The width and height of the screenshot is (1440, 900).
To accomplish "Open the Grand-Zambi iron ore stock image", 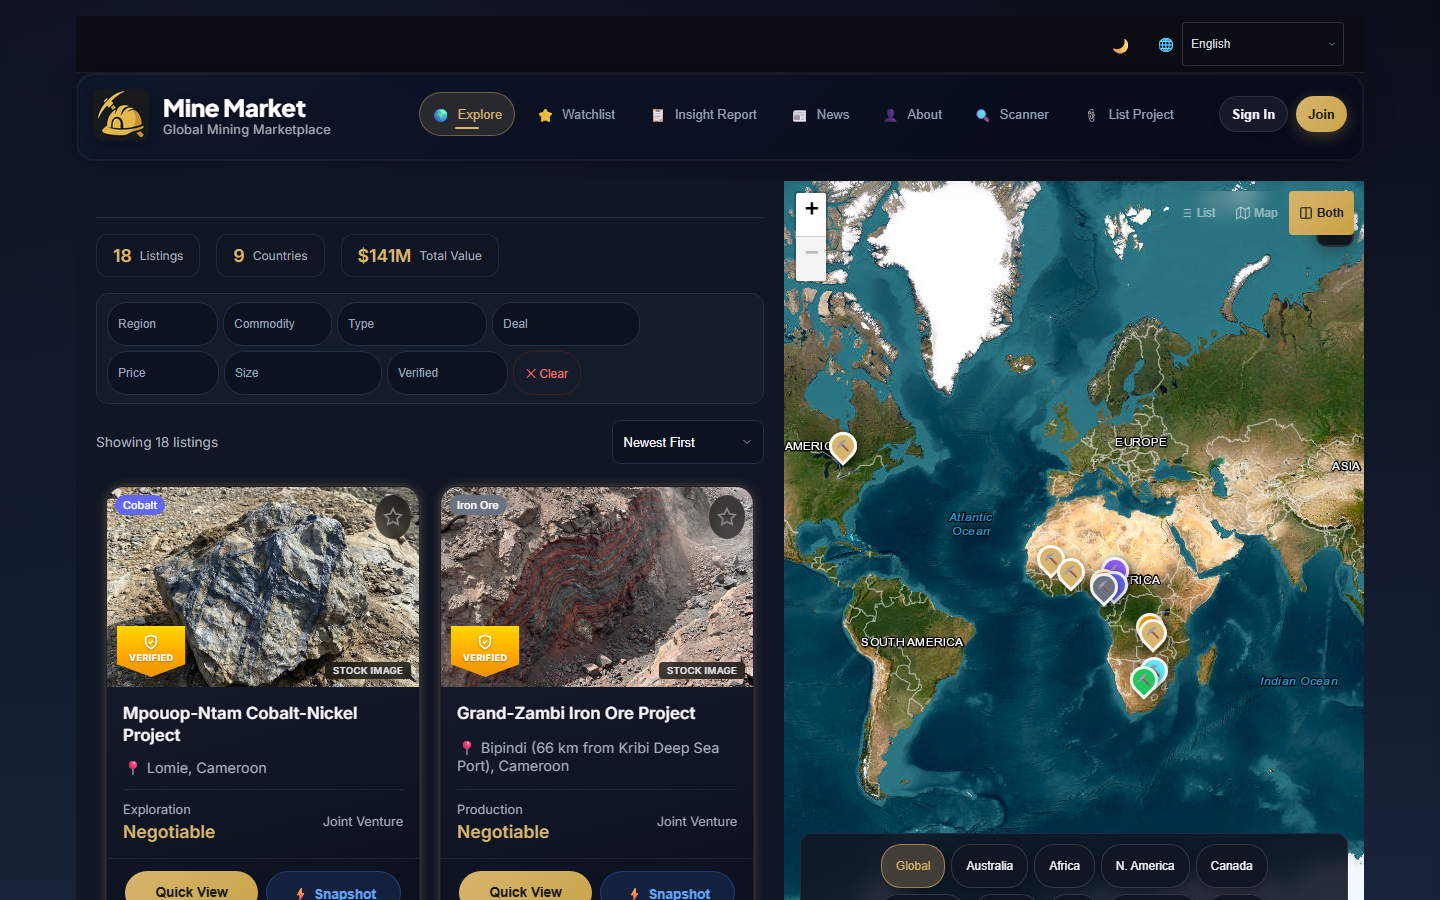I will pyautogui.click(x=597, y=586).
